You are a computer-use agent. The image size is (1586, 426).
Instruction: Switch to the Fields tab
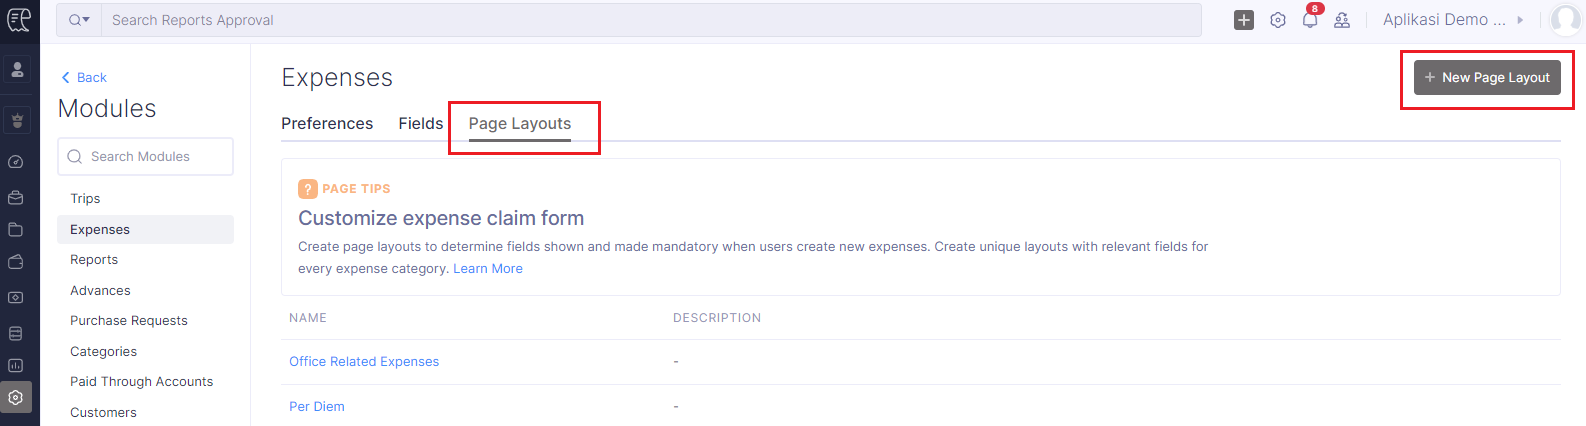pyautogui.click(x=421, y=123)
